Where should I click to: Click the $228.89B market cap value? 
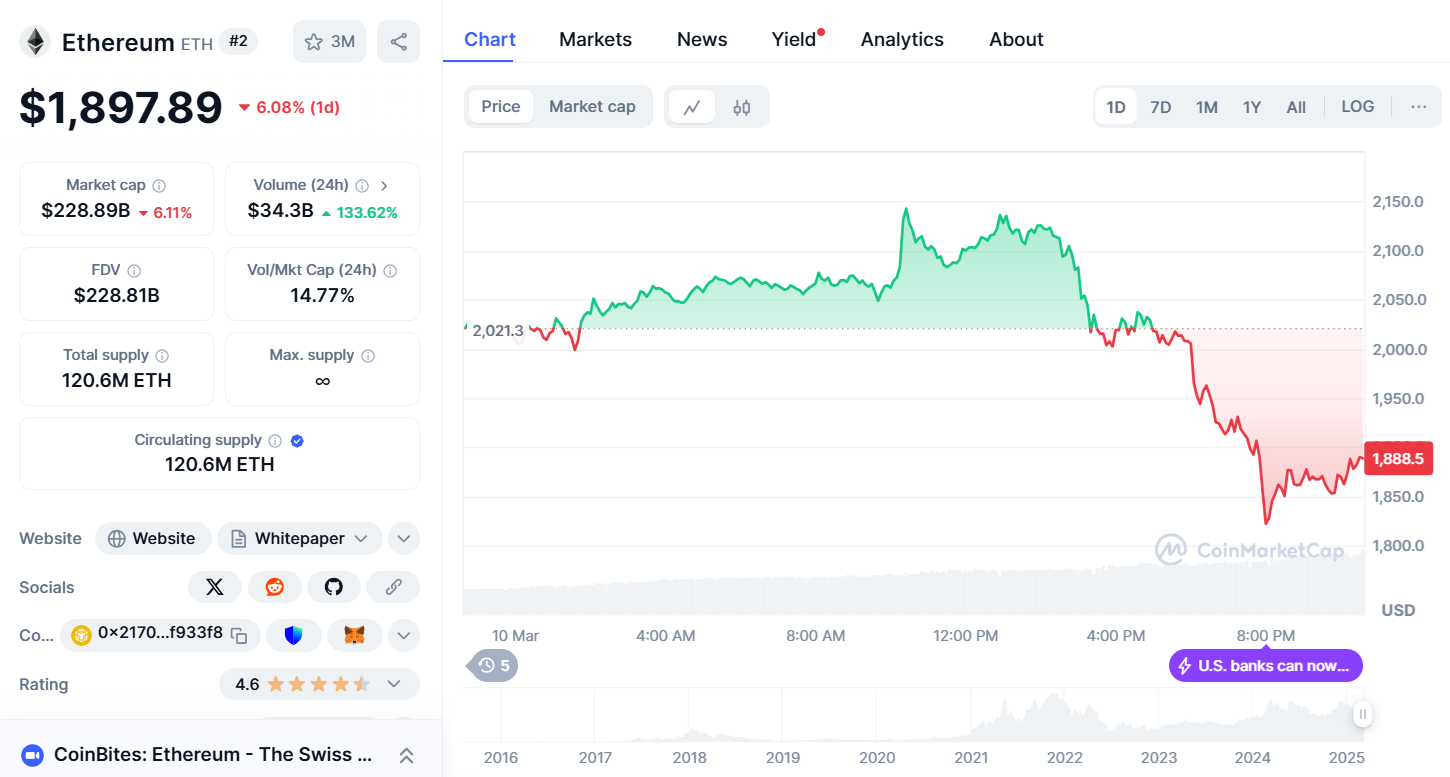[86, 211]
